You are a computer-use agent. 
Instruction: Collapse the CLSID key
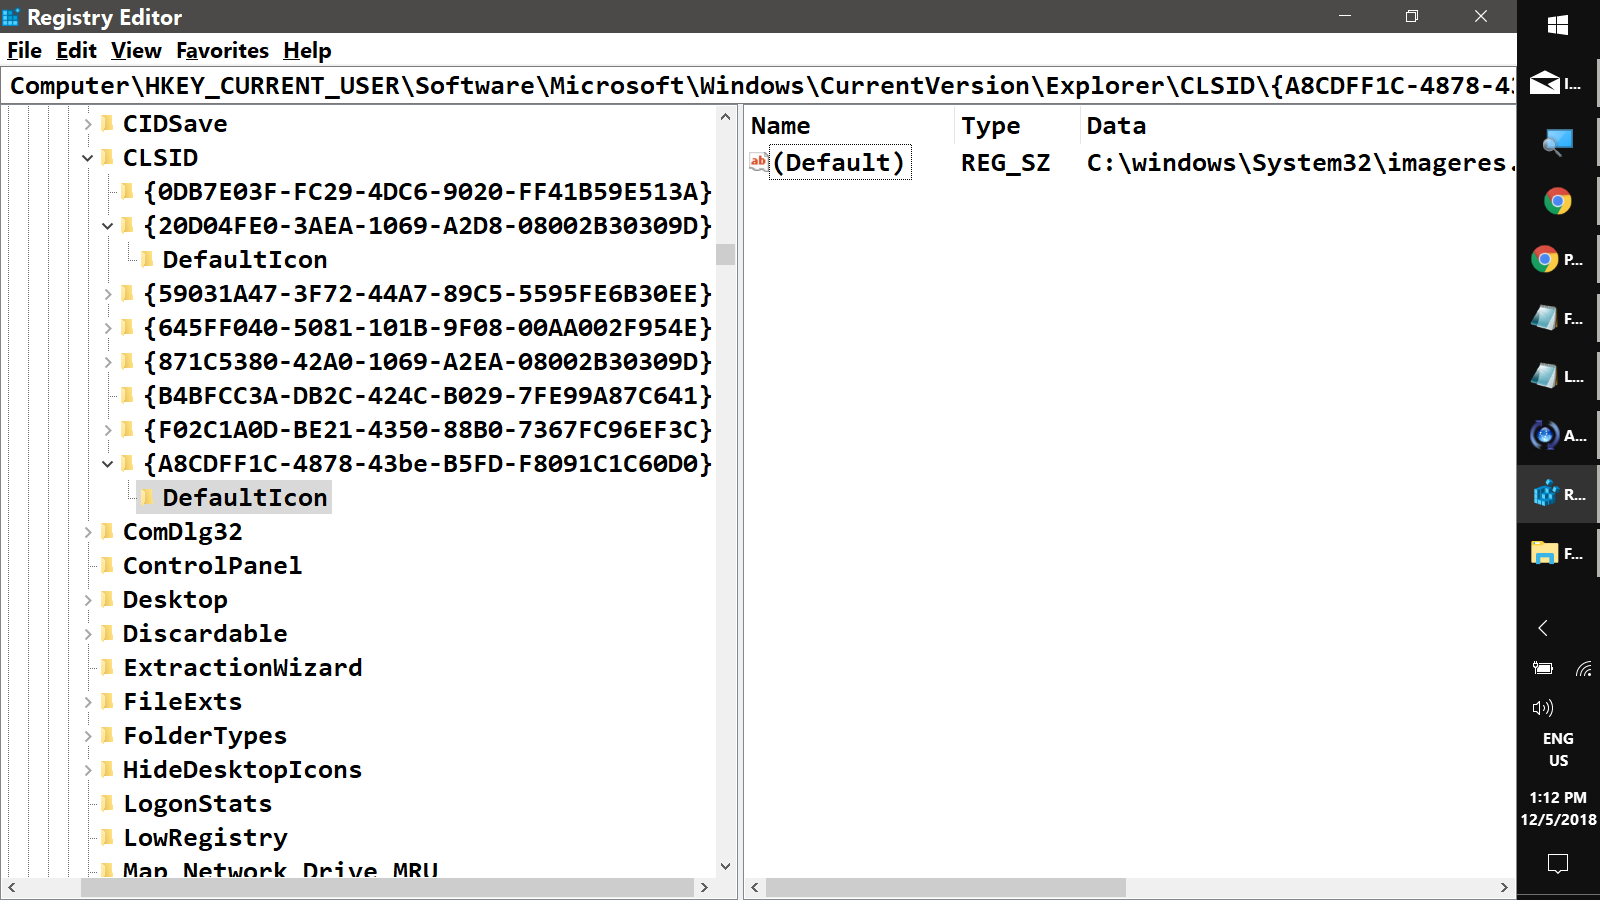pyautogui.click(x=88, y=158)
